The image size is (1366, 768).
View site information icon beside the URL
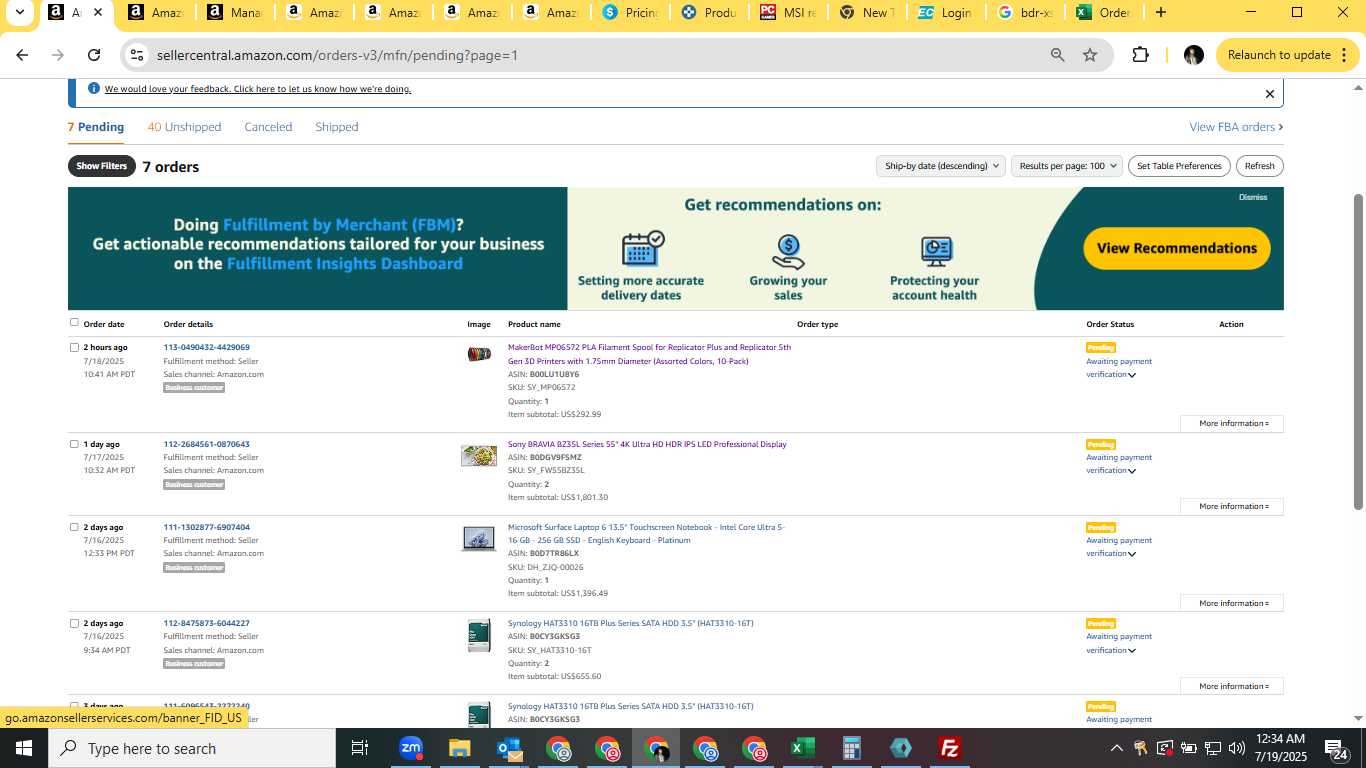(x=138, y=55)
